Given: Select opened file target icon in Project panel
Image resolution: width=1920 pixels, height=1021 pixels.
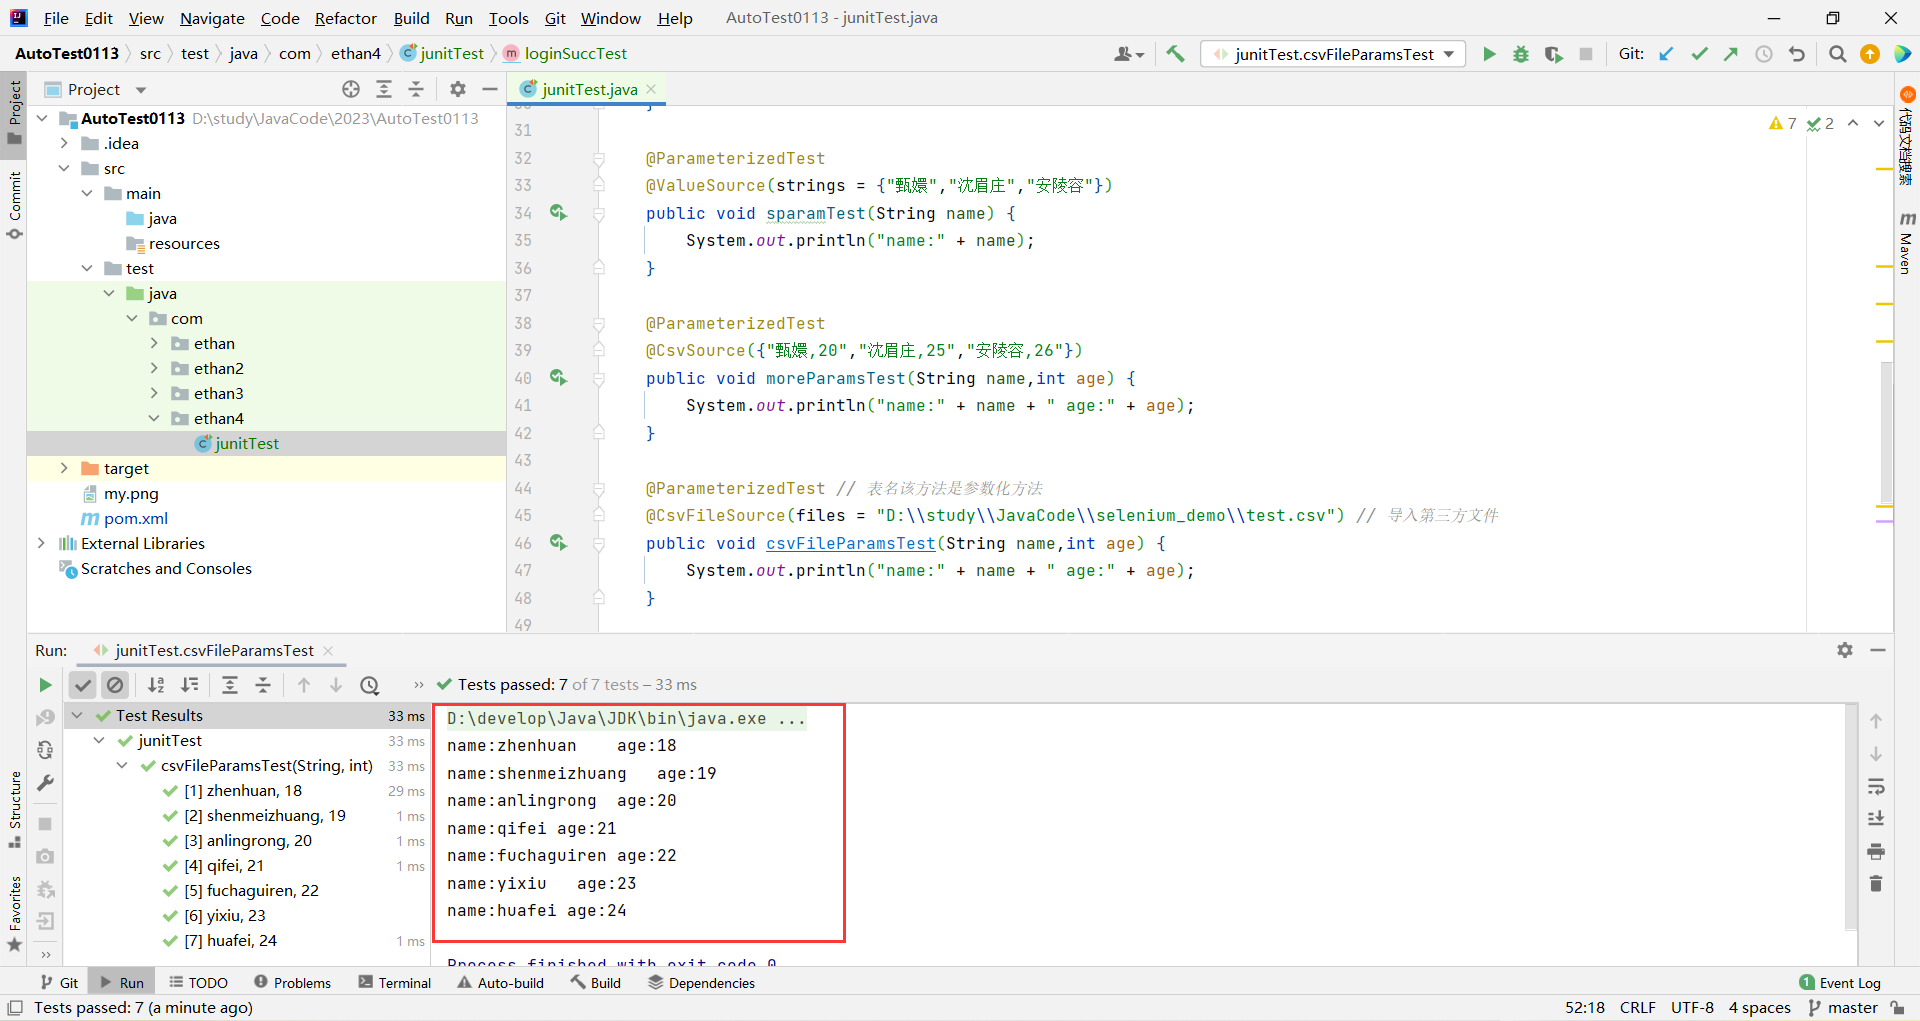Looking at the screenshot, I should point(351,89).
